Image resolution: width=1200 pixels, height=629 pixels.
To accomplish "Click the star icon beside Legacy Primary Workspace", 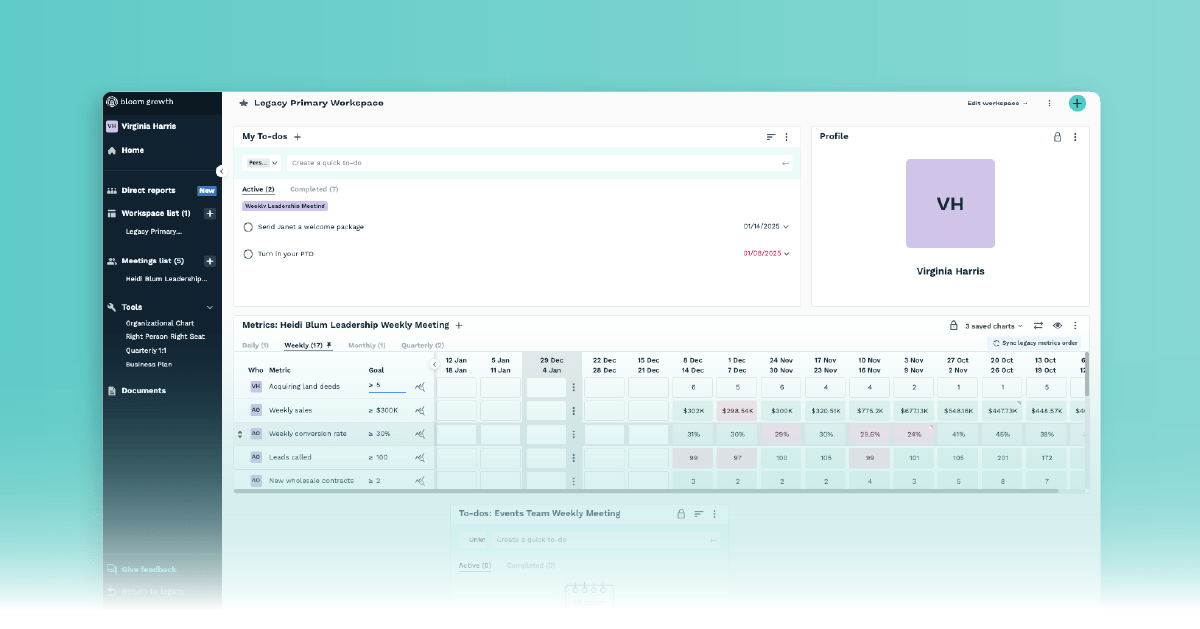I will [x=243, y=103].
